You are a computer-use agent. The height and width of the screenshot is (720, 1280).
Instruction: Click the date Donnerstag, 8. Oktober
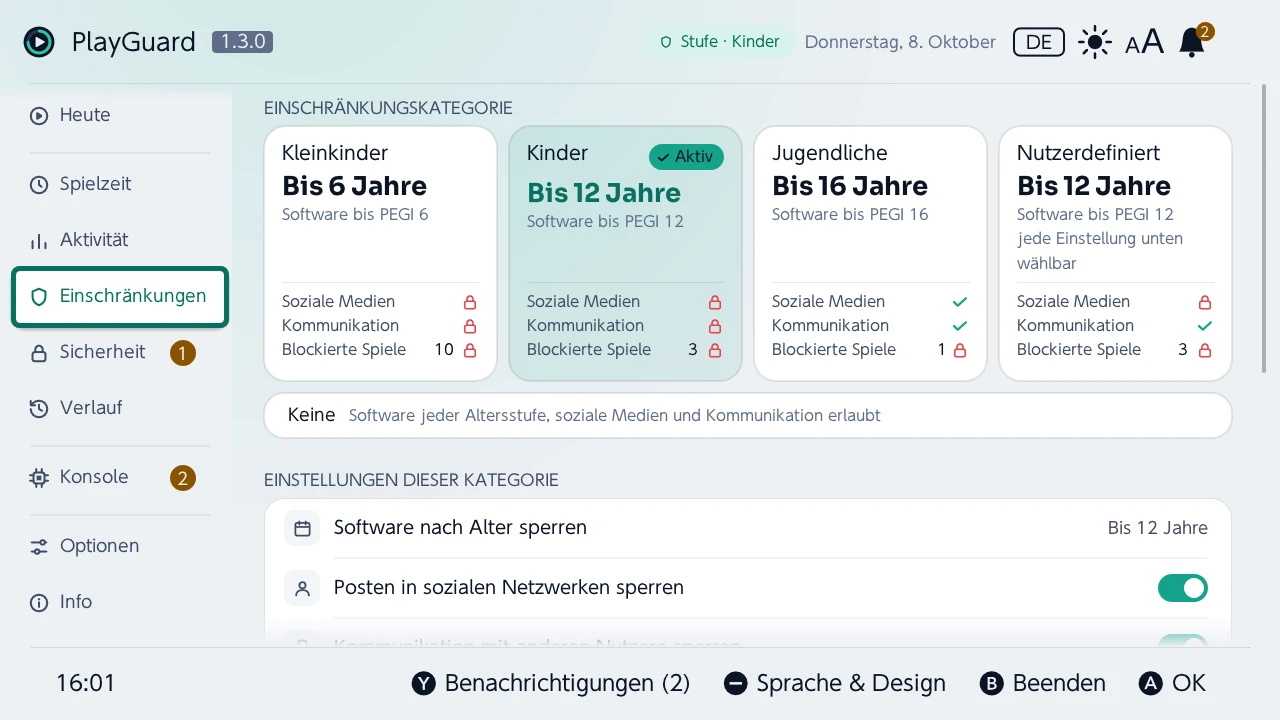pos(900,42)
